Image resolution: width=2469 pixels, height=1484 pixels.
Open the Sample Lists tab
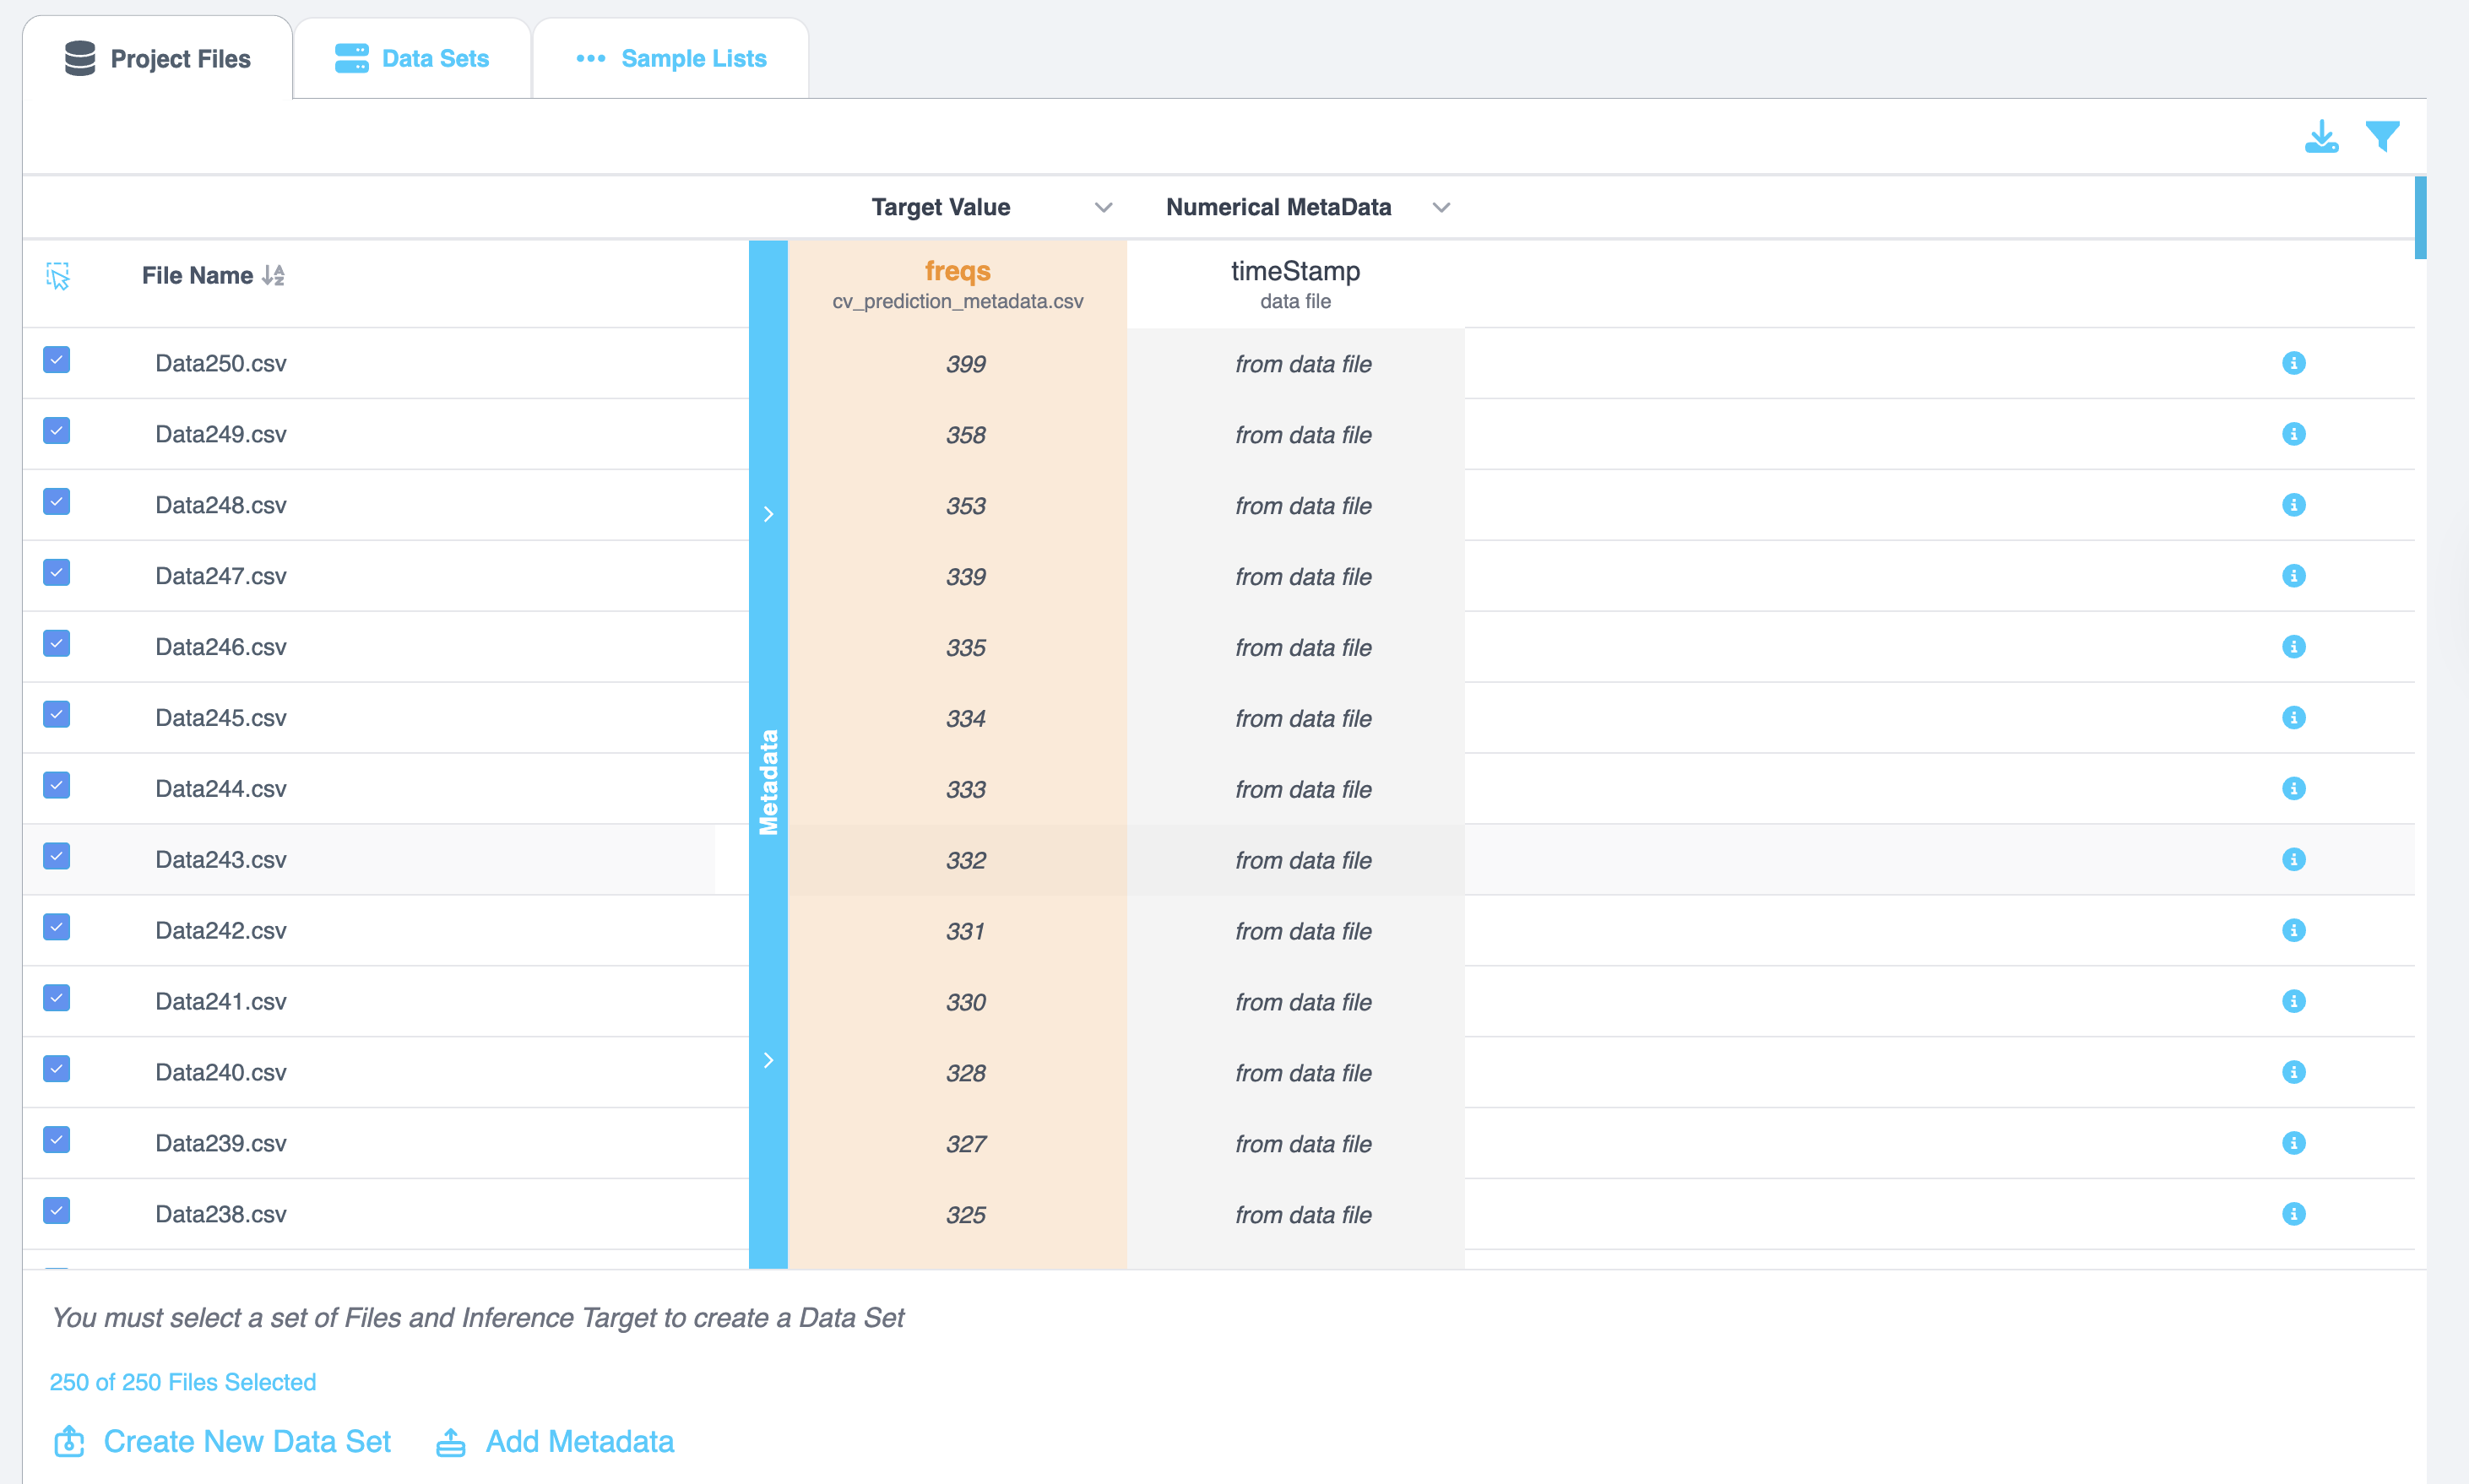671,59
